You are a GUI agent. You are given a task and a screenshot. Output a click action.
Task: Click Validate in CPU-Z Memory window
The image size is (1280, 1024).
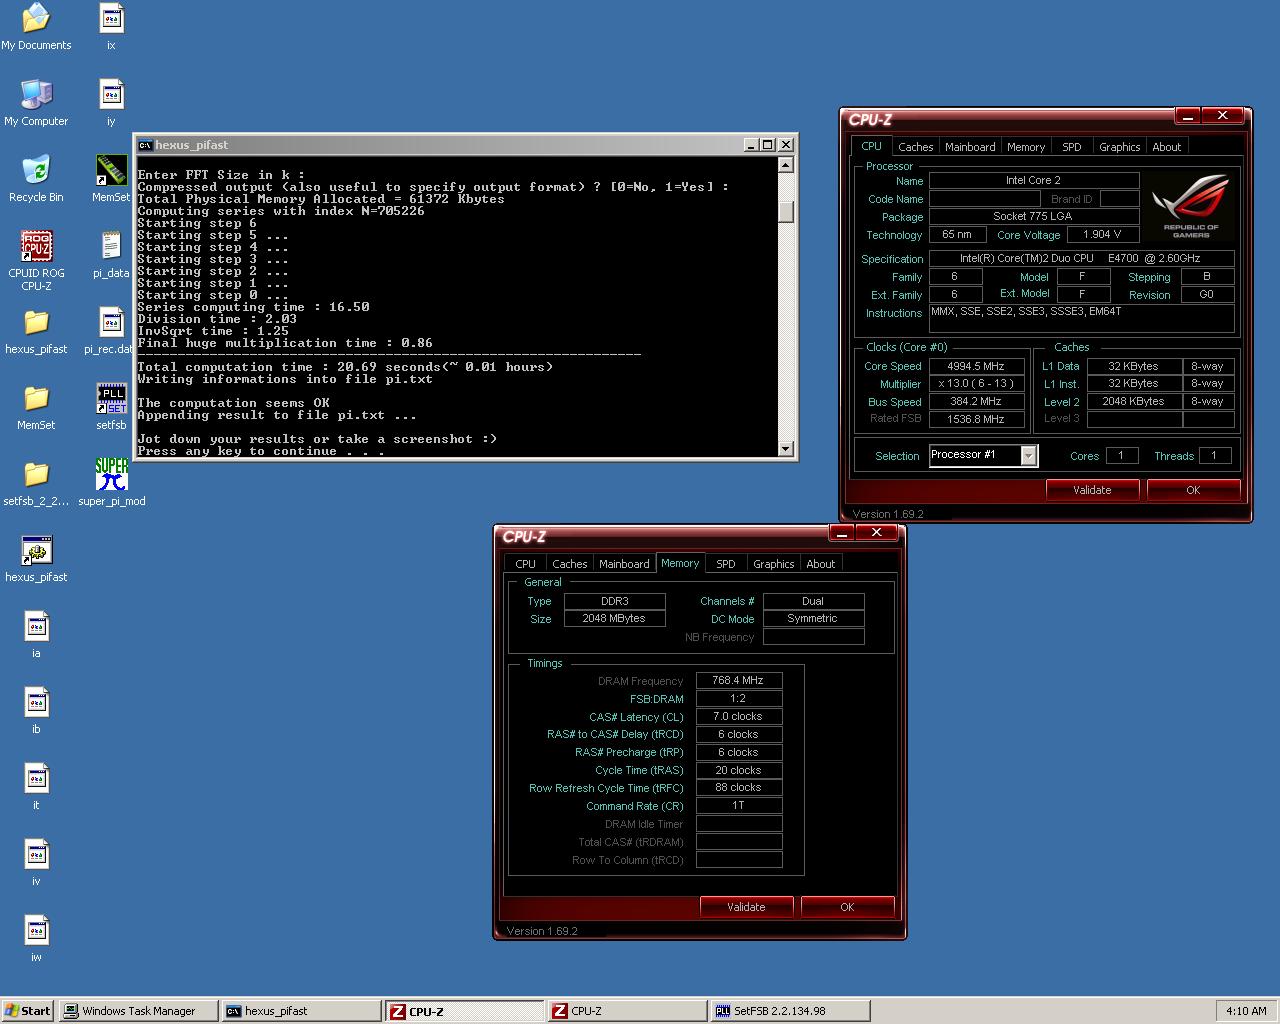pyautogui.click(x=746, y=907)
